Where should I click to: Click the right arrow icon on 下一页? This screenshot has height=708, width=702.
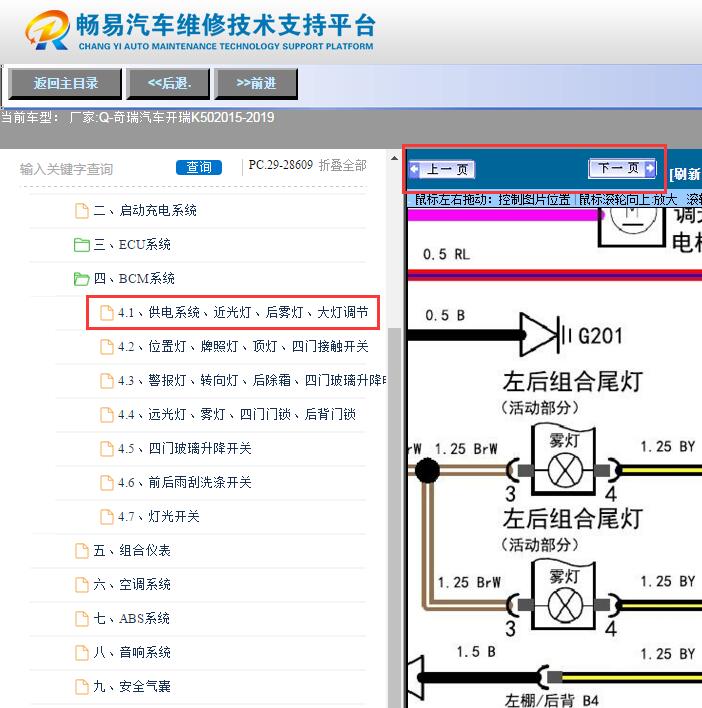[x=650, y=168]
